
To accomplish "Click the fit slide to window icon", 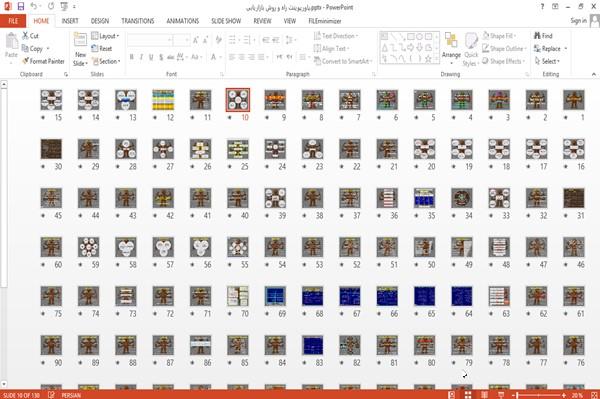I will click(594, 395).
